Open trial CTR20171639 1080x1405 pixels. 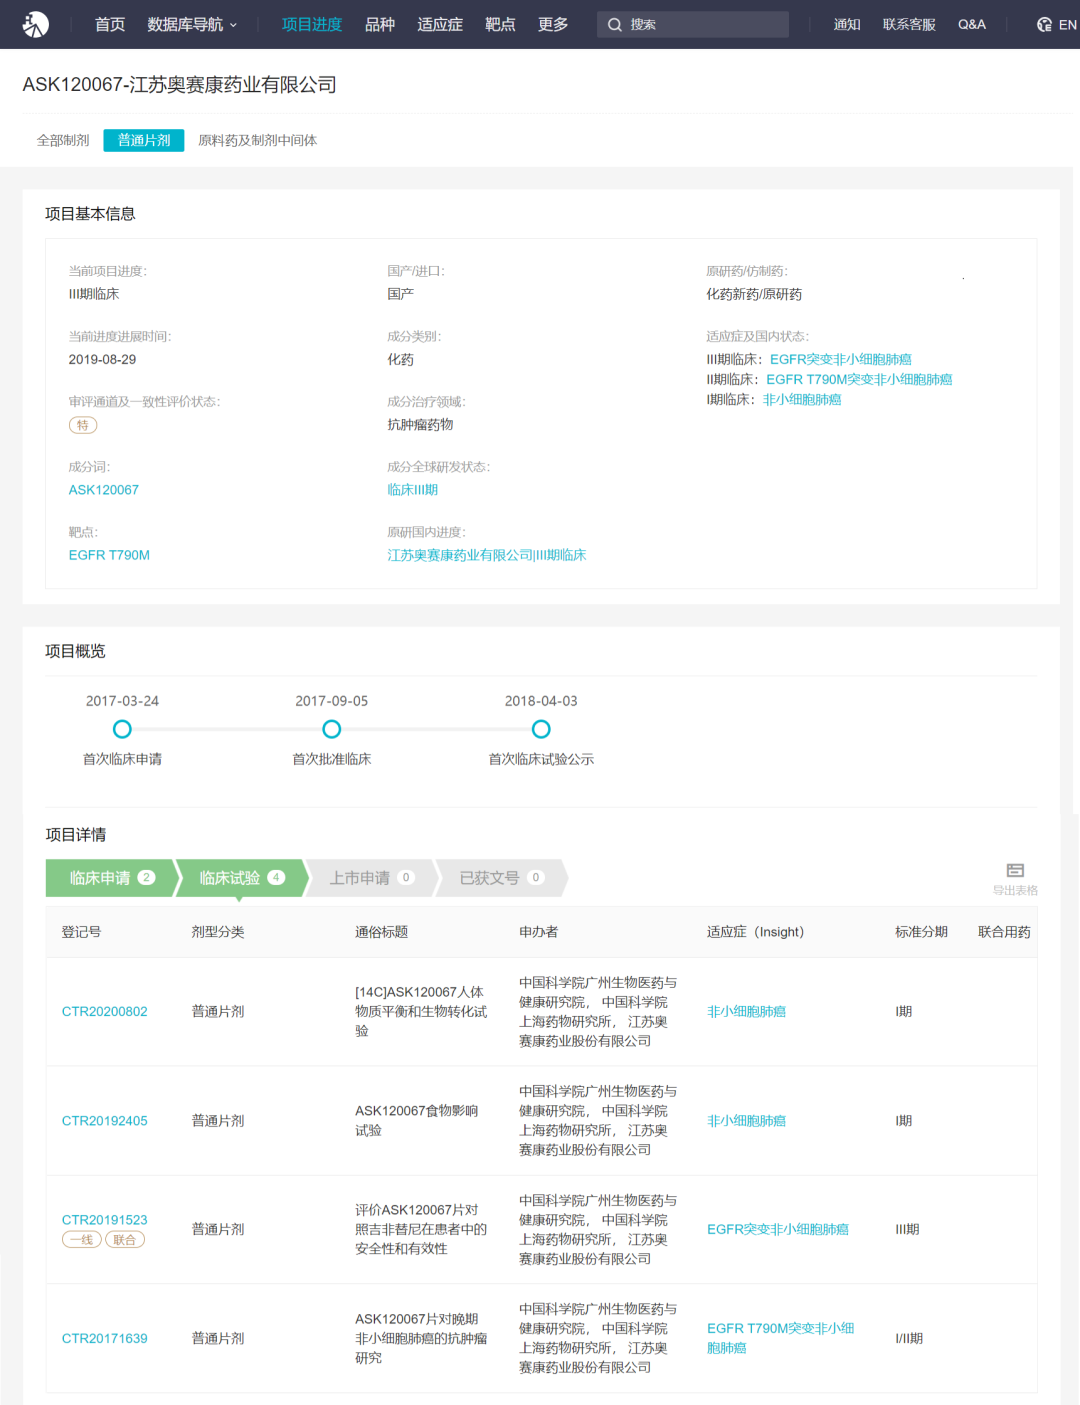pos(105,1339)
